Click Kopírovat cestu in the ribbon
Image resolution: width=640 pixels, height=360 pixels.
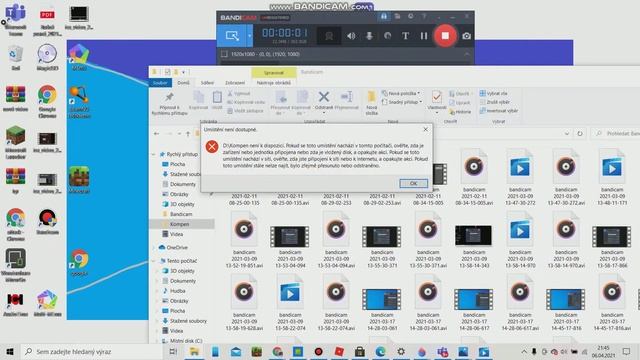pos(246,102)
